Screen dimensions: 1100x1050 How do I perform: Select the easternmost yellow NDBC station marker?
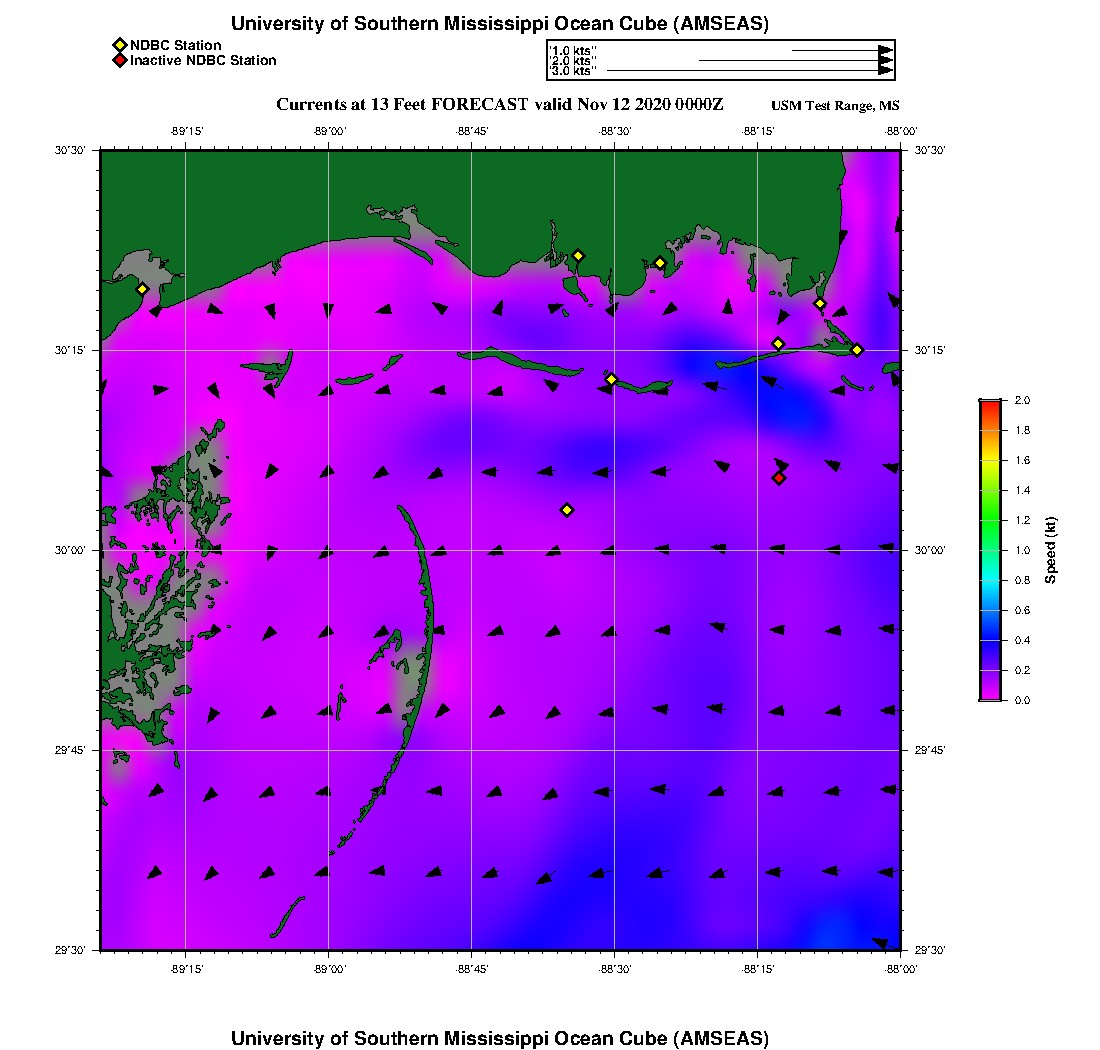[x=857, y=350]
